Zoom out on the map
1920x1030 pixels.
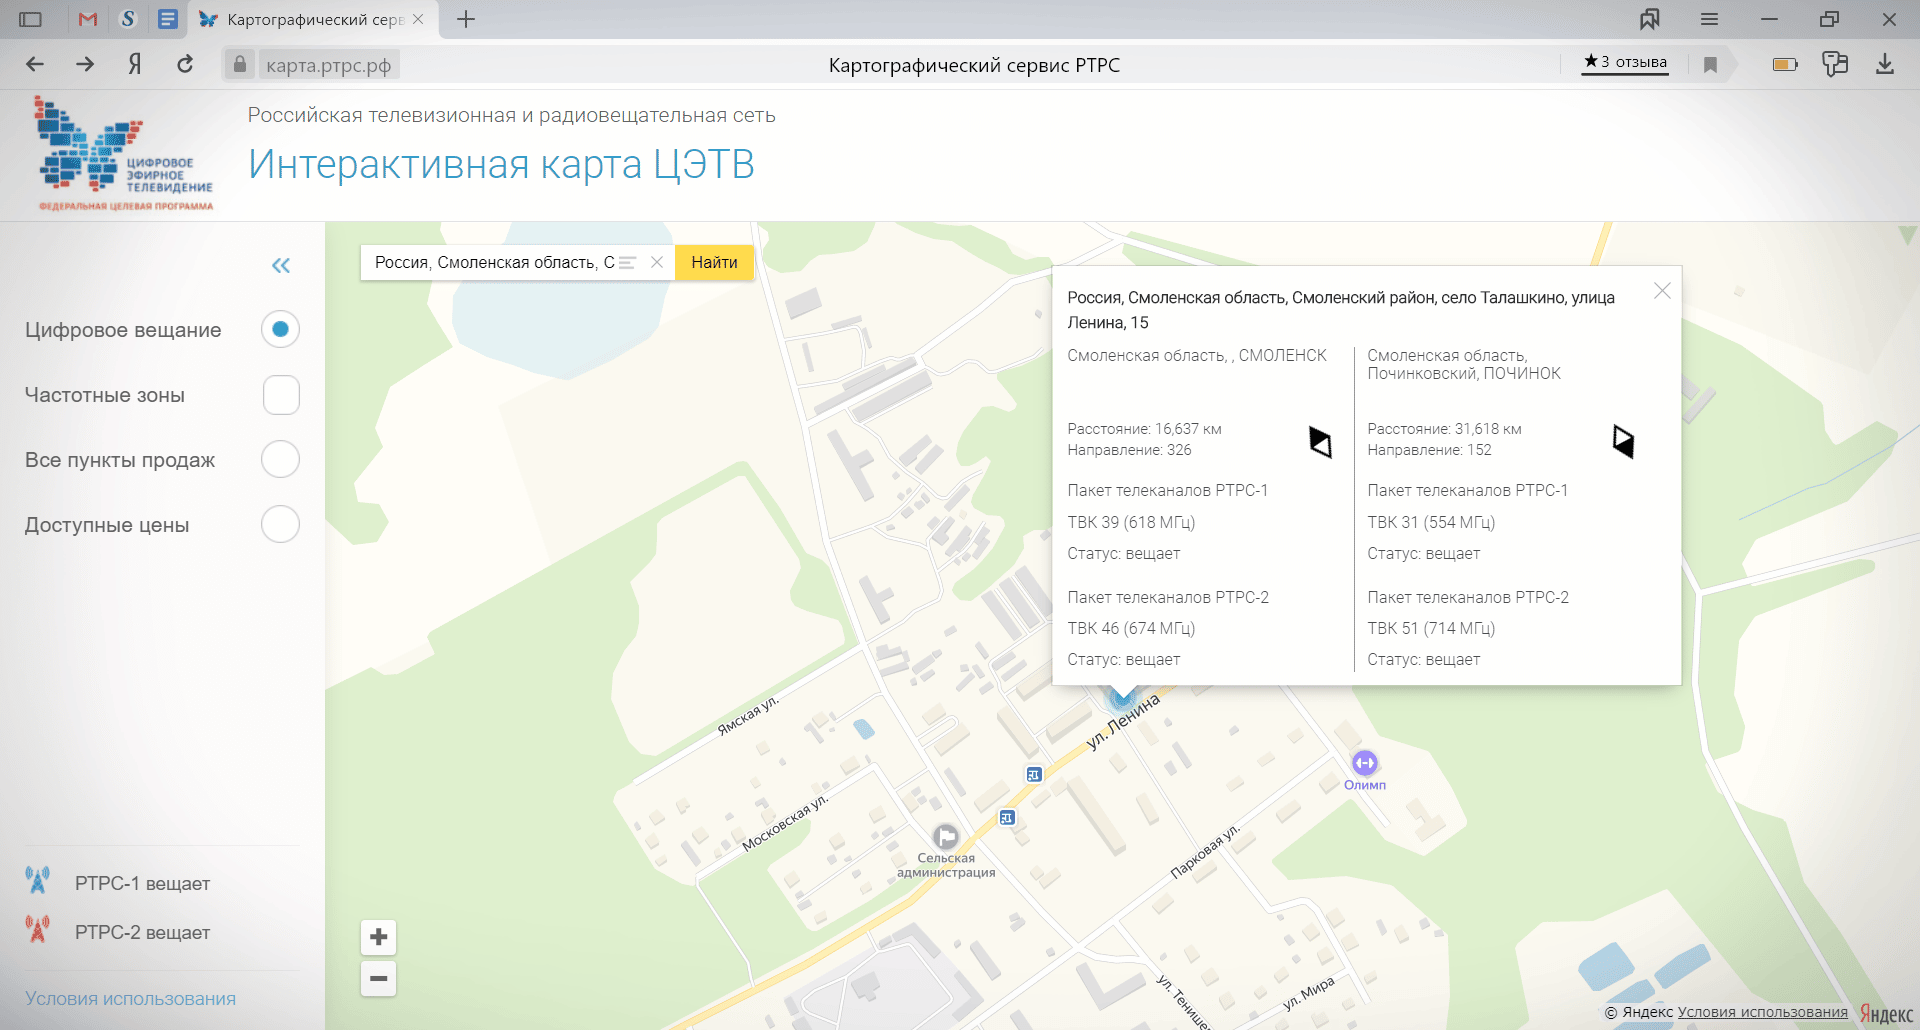(x=378, y=978)
